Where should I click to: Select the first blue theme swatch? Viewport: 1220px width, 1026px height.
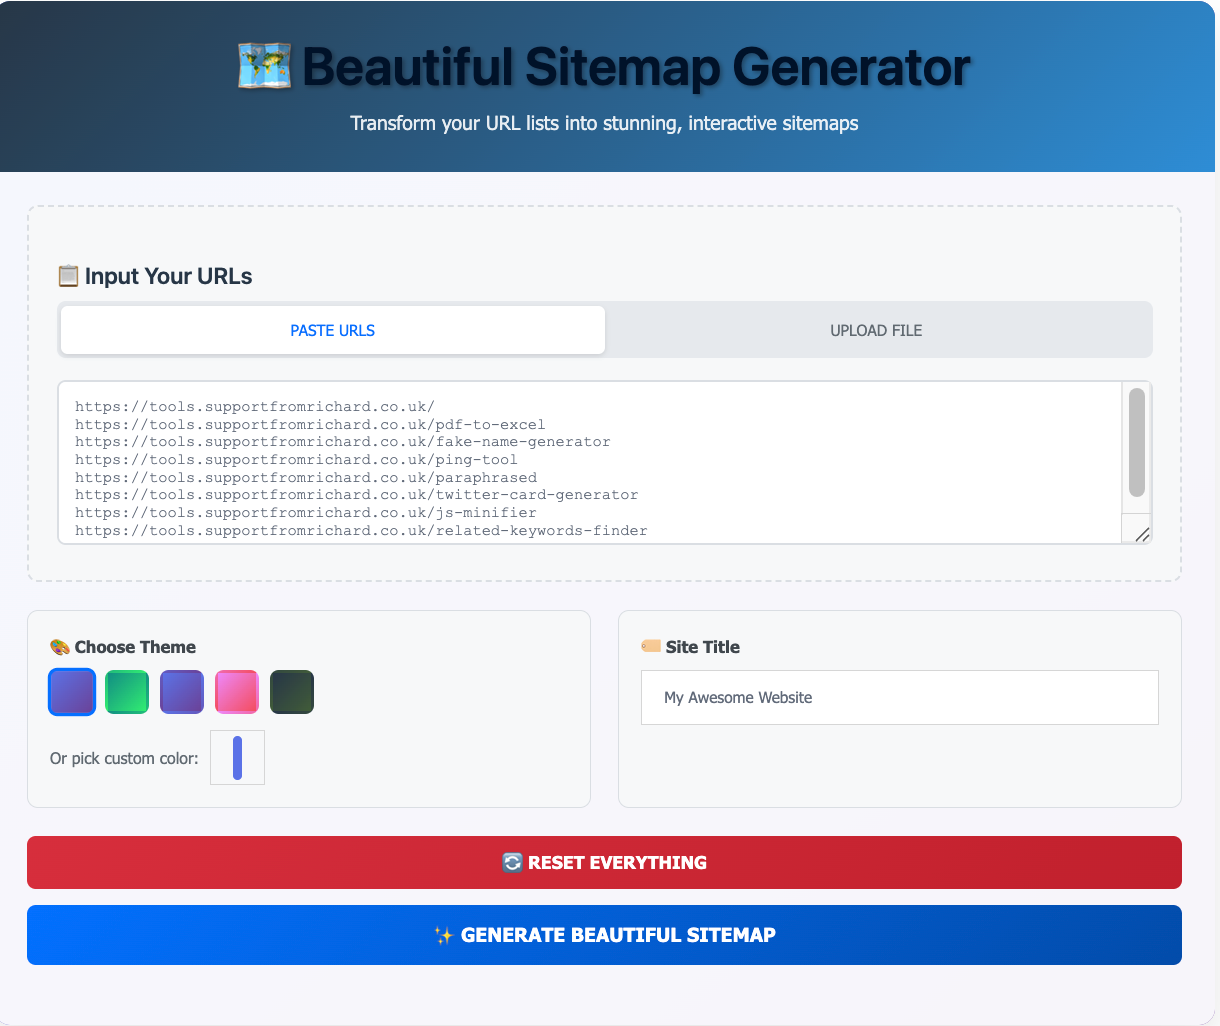(71, 691)
